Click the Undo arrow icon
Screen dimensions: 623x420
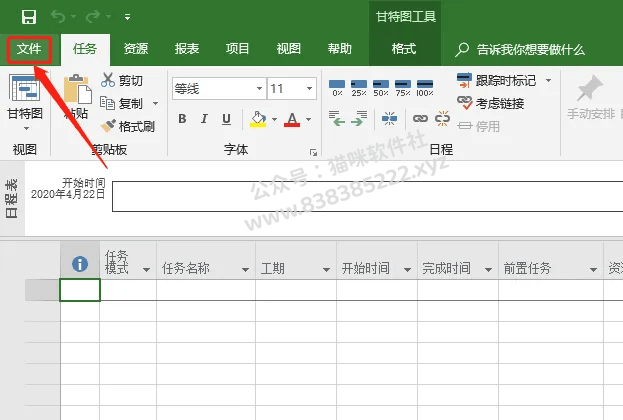[58, 17]
